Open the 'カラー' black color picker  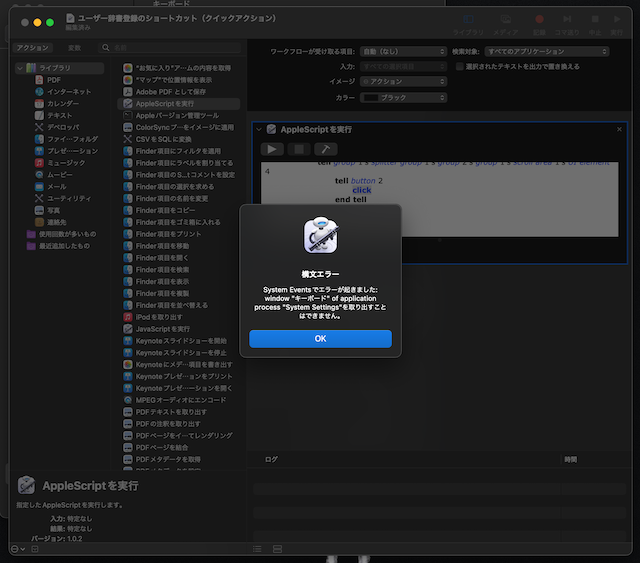coord(402,98)
